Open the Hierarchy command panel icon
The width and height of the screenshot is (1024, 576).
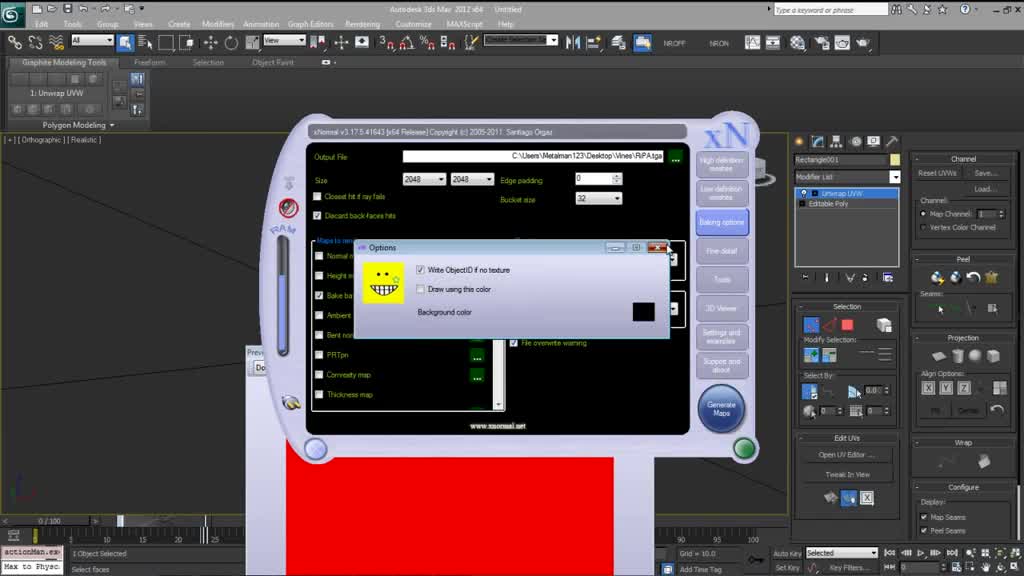[x=836, y=141]
